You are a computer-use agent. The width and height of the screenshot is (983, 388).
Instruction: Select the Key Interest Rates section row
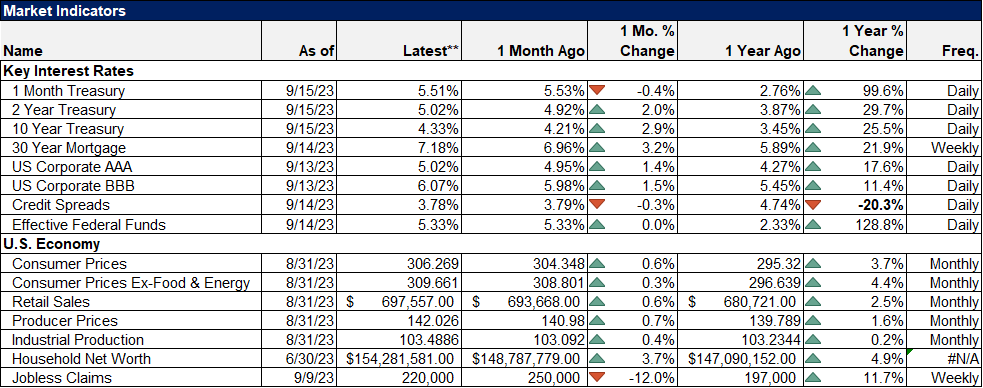coord(492,71)
